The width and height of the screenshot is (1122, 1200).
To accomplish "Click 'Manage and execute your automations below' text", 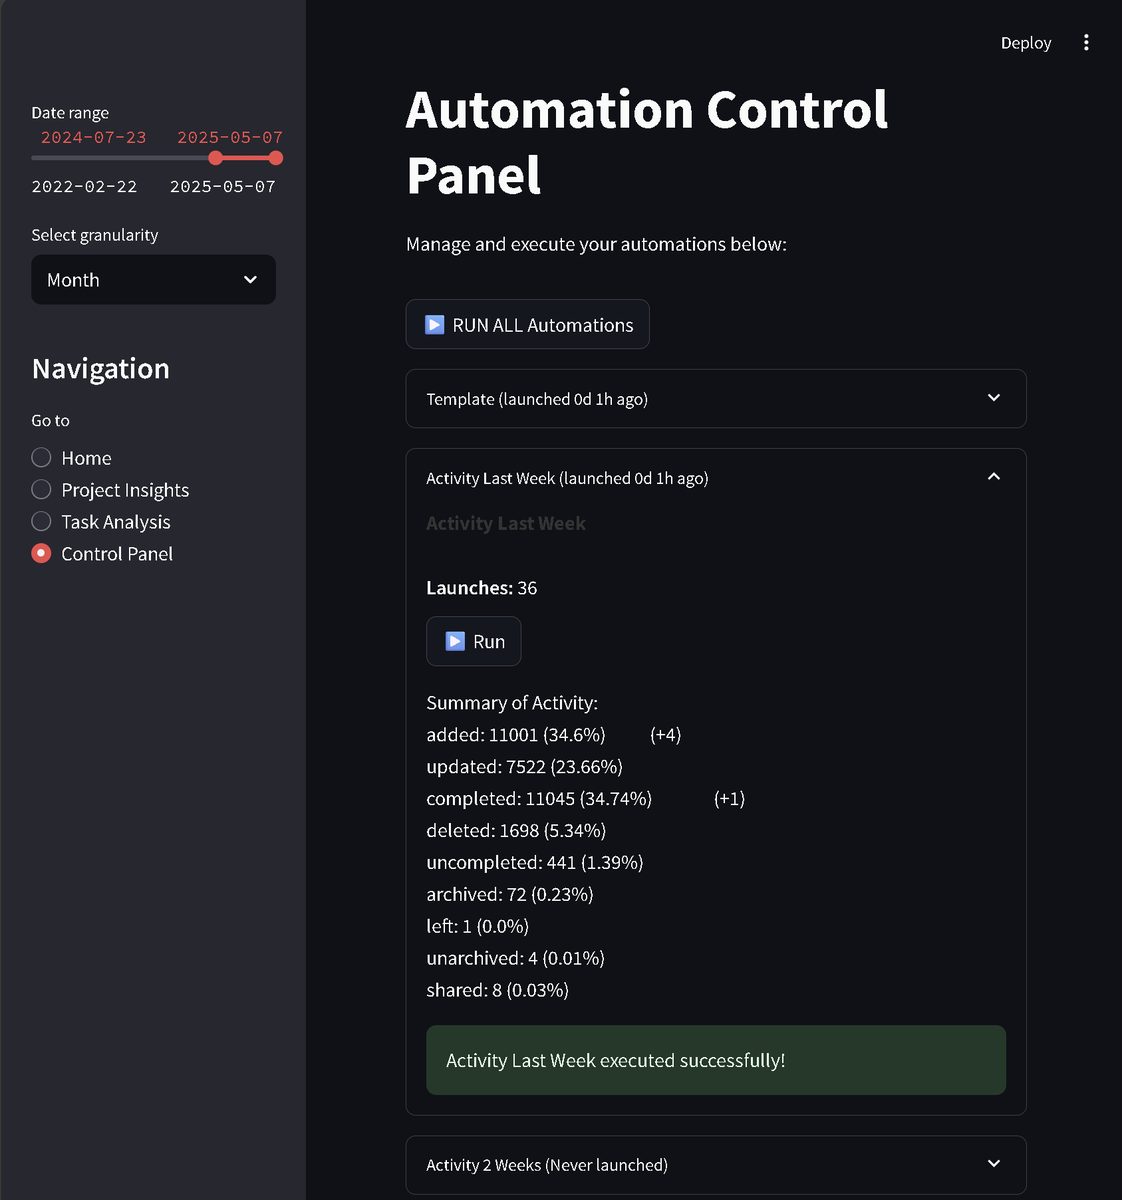I will pos(596,244).
